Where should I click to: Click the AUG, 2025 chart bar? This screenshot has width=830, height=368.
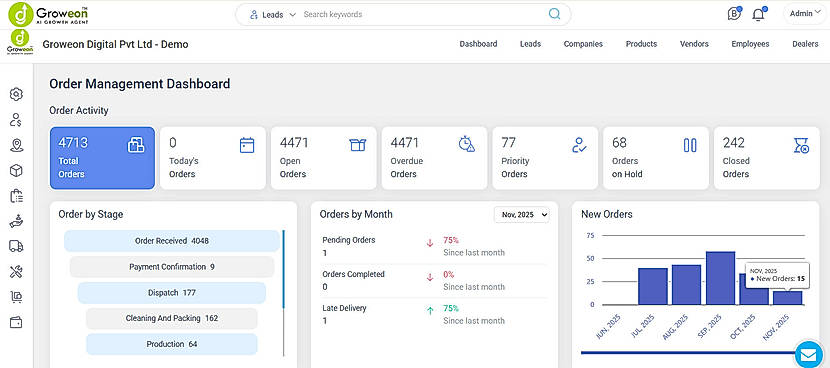[687, 285]
